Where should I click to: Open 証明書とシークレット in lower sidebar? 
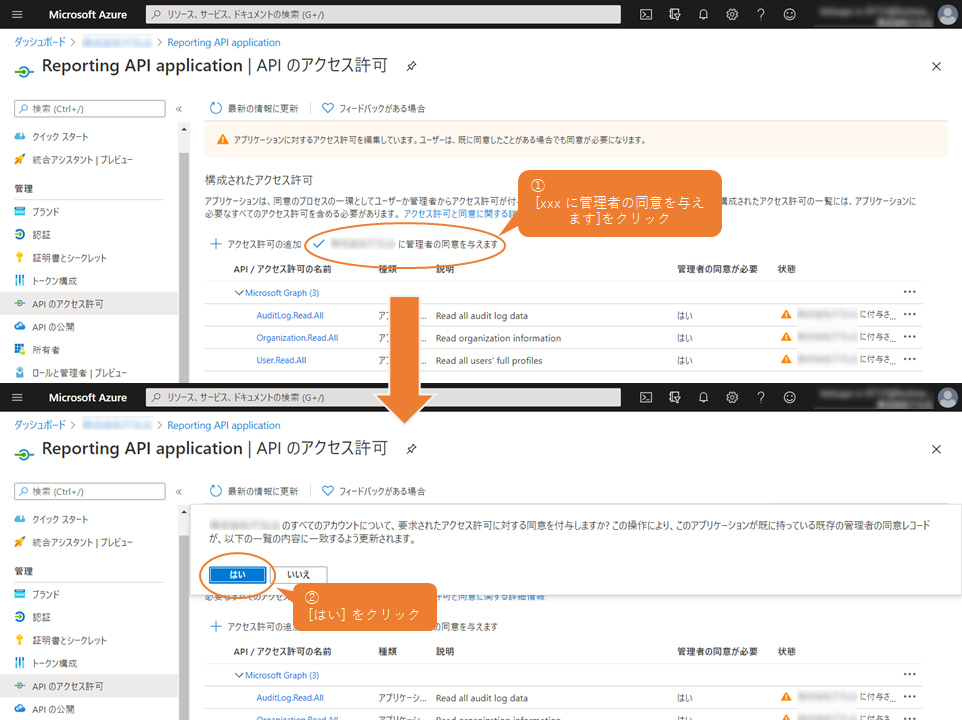69,640
